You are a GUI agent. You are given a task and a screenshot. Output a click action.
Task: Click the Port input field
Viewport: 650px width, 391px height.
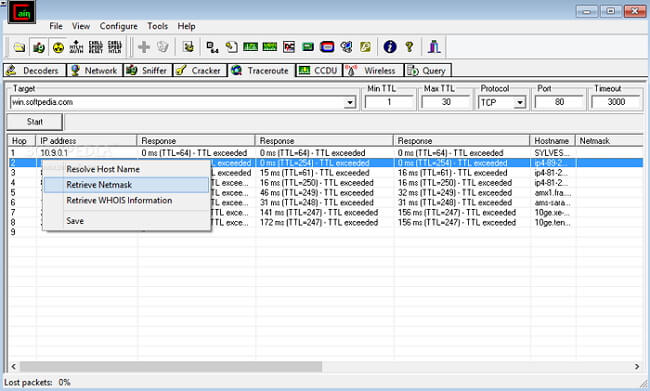coord(559,102)
